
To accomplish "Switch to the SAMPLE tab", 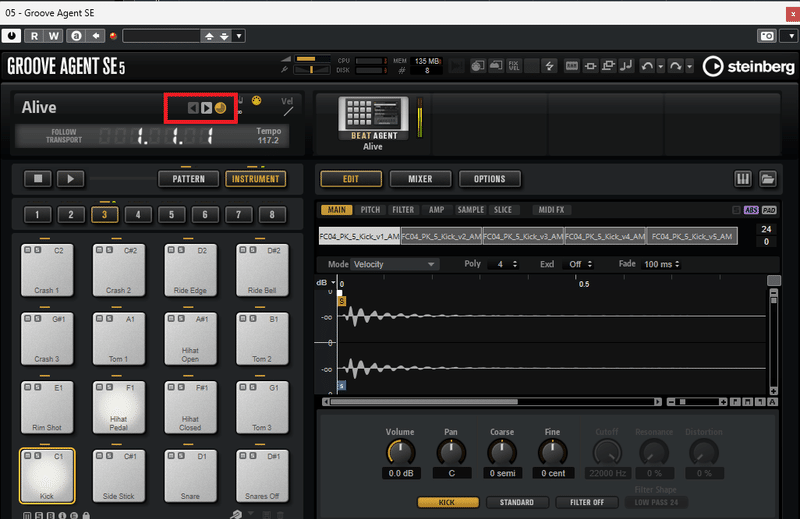I will point(470,210).
